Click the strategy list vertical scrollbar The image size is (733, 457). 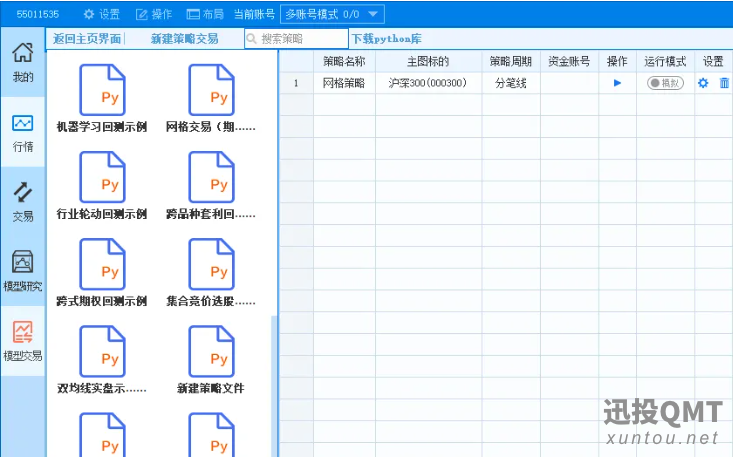tap(274, 386)
